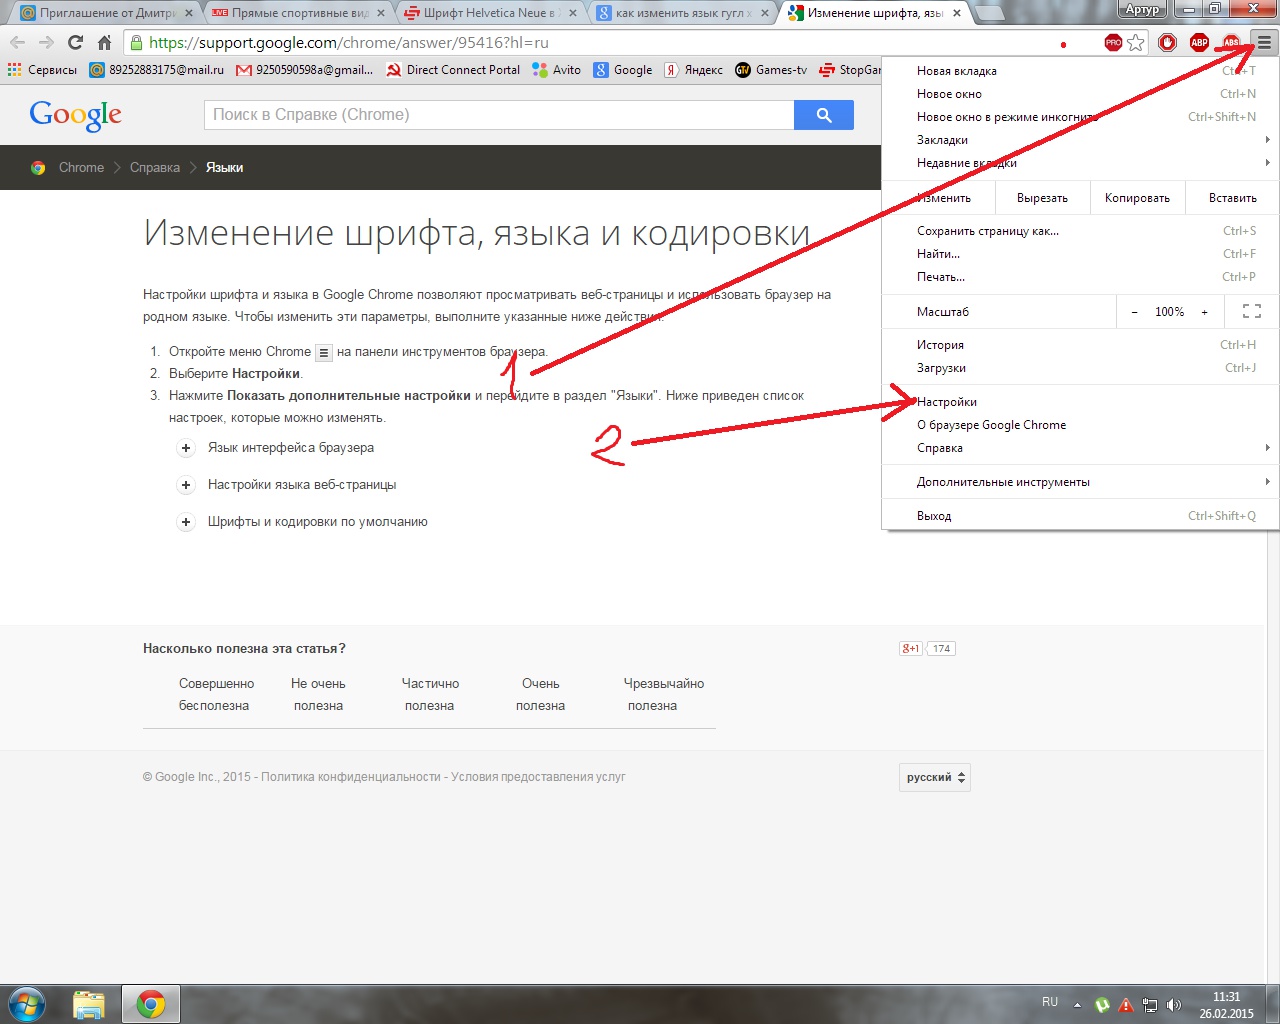
Task: Decrease zoom with minus button
Action: (1134, 312)
